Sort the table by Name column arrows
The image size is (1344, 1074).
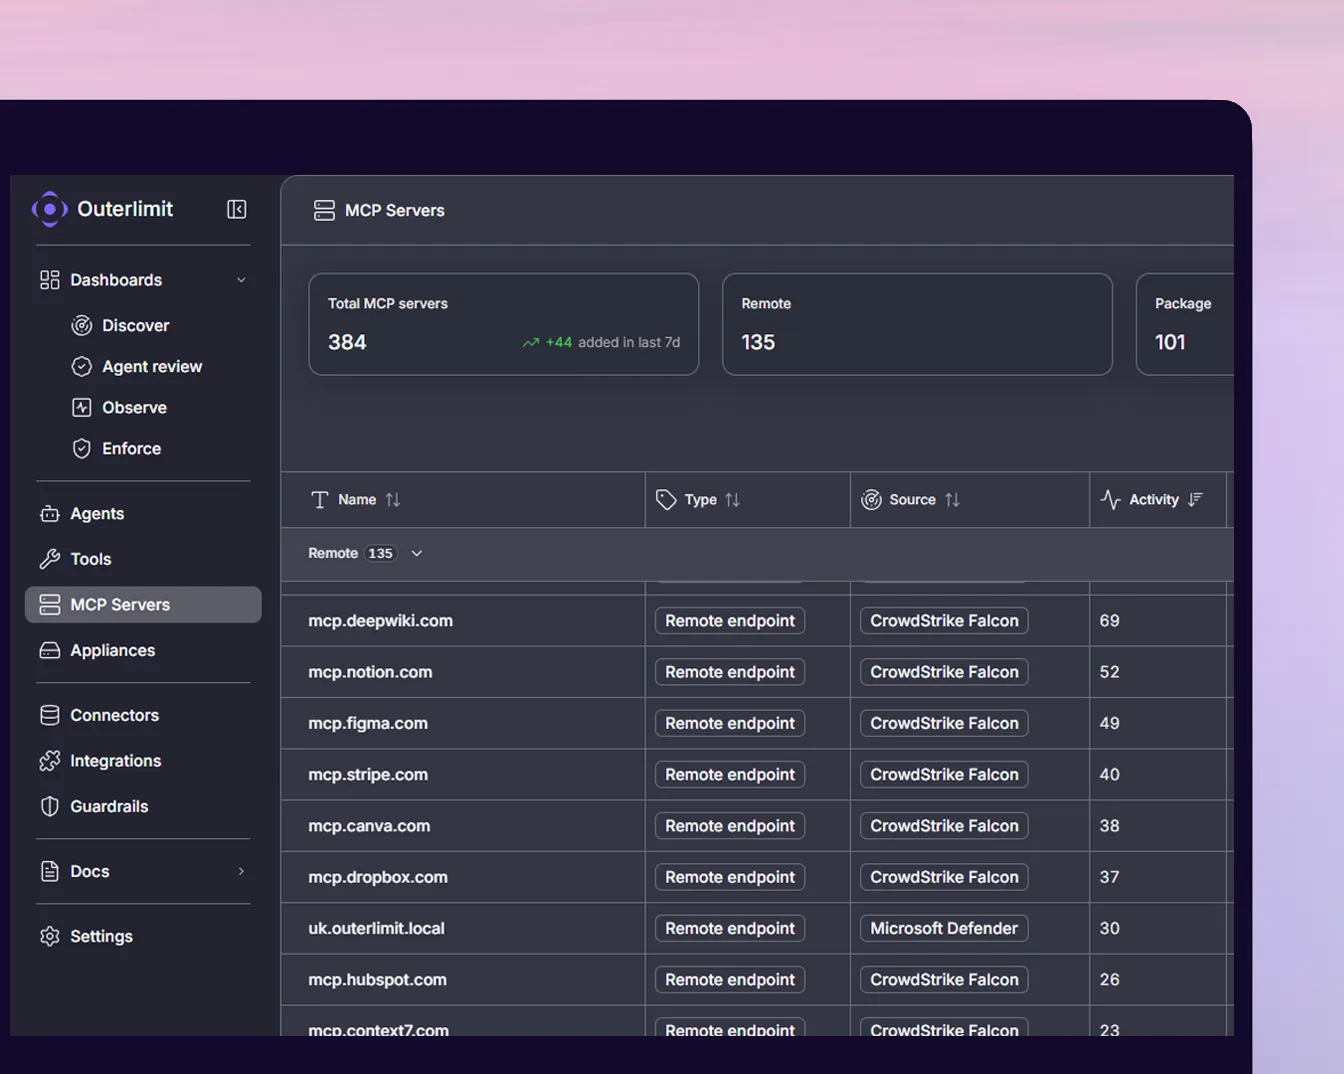tap(393, 500)
